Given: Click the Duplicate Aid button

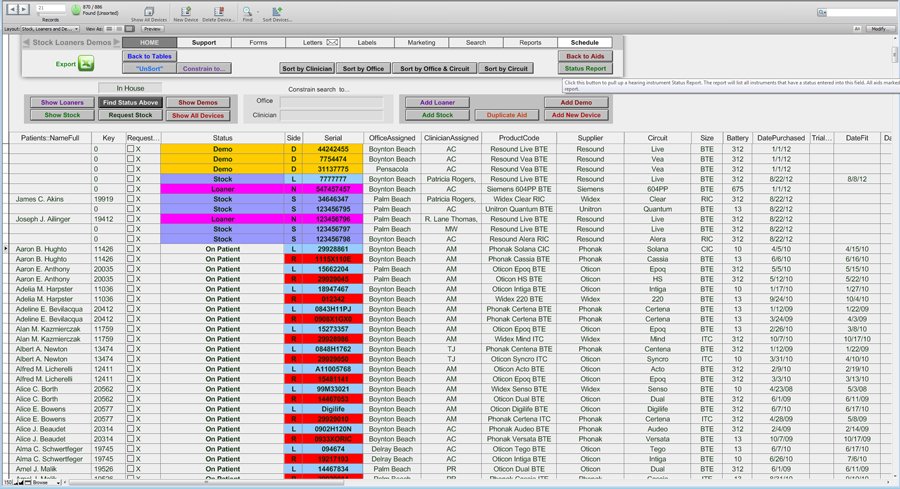Looking at the screenshot, I should [507, 115].
